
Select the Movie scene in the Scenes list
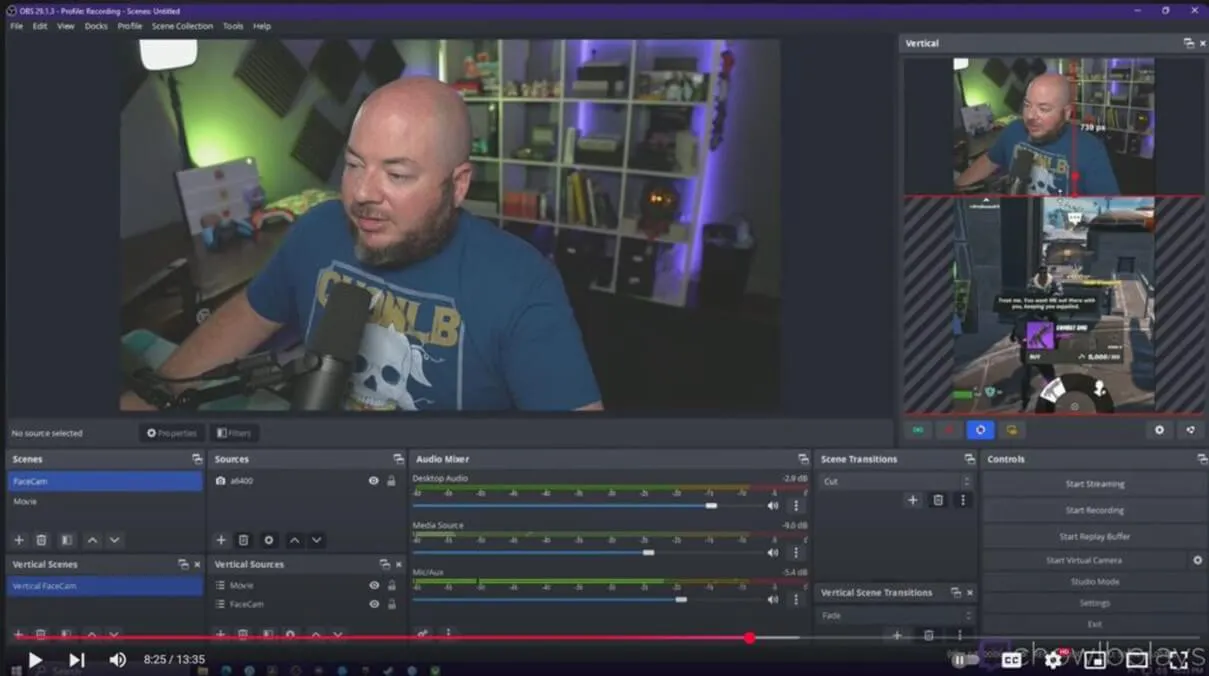[x=26, y=502]
